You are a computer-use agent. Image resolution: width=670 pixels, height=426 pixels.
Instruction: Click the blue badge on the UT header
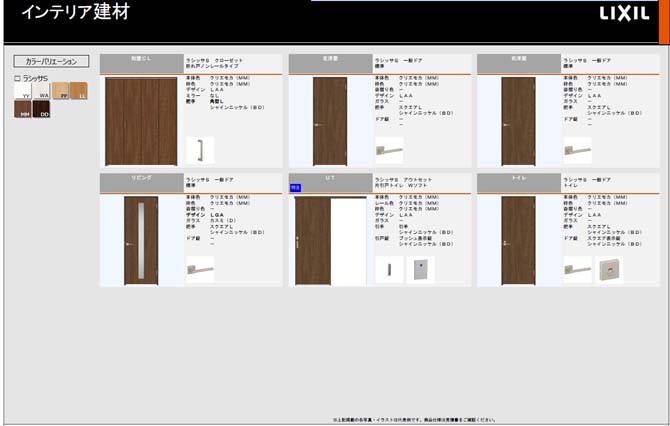tap(295, 188)
